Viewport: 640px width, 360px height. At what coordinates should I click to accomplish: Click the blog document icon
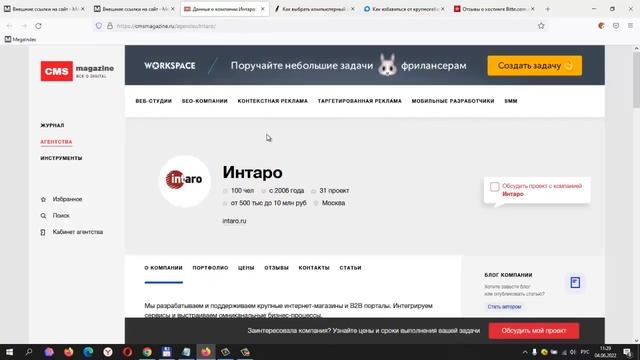pos(575,282)
